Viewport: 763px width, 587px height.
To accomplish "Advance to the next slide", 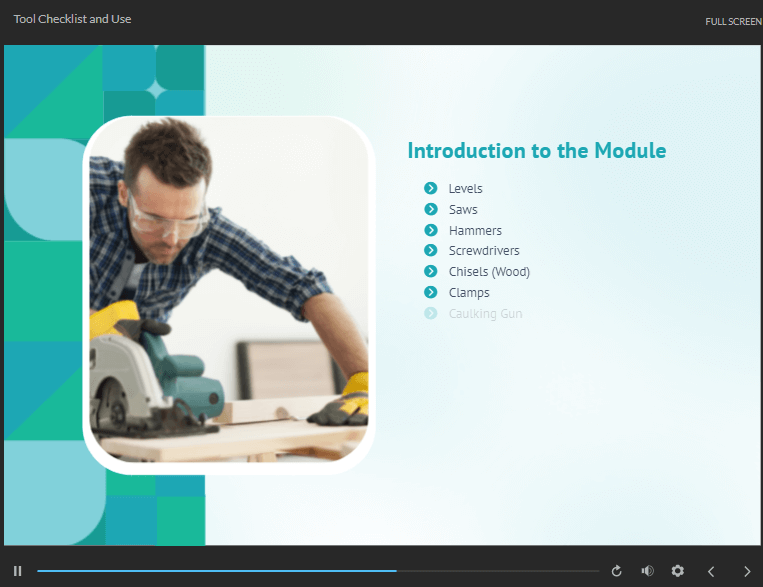I will [747, 571].
